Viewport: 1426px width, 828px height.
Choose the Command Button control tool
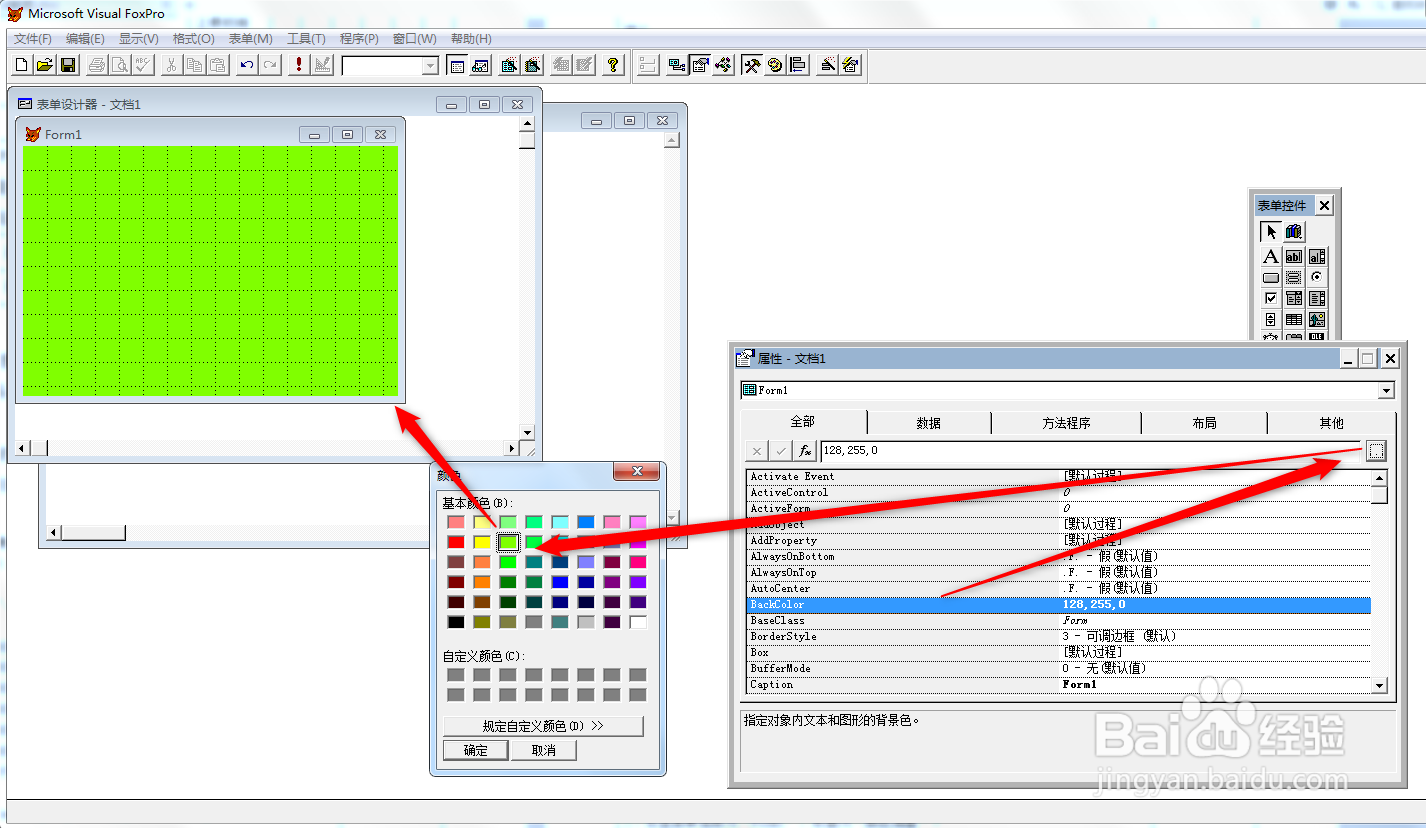pos(1270,277)
